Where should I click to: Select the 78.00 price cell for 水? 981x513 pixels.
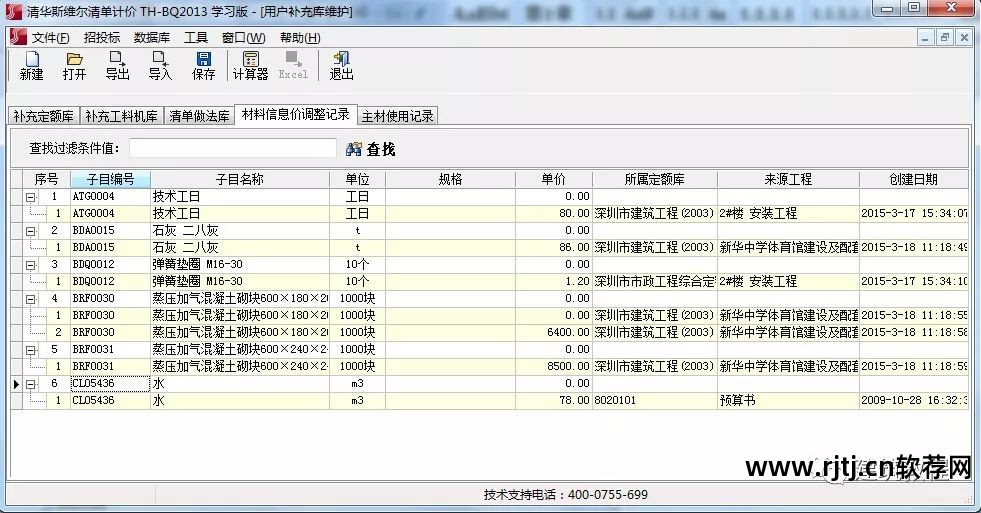[x=554, y=400]
